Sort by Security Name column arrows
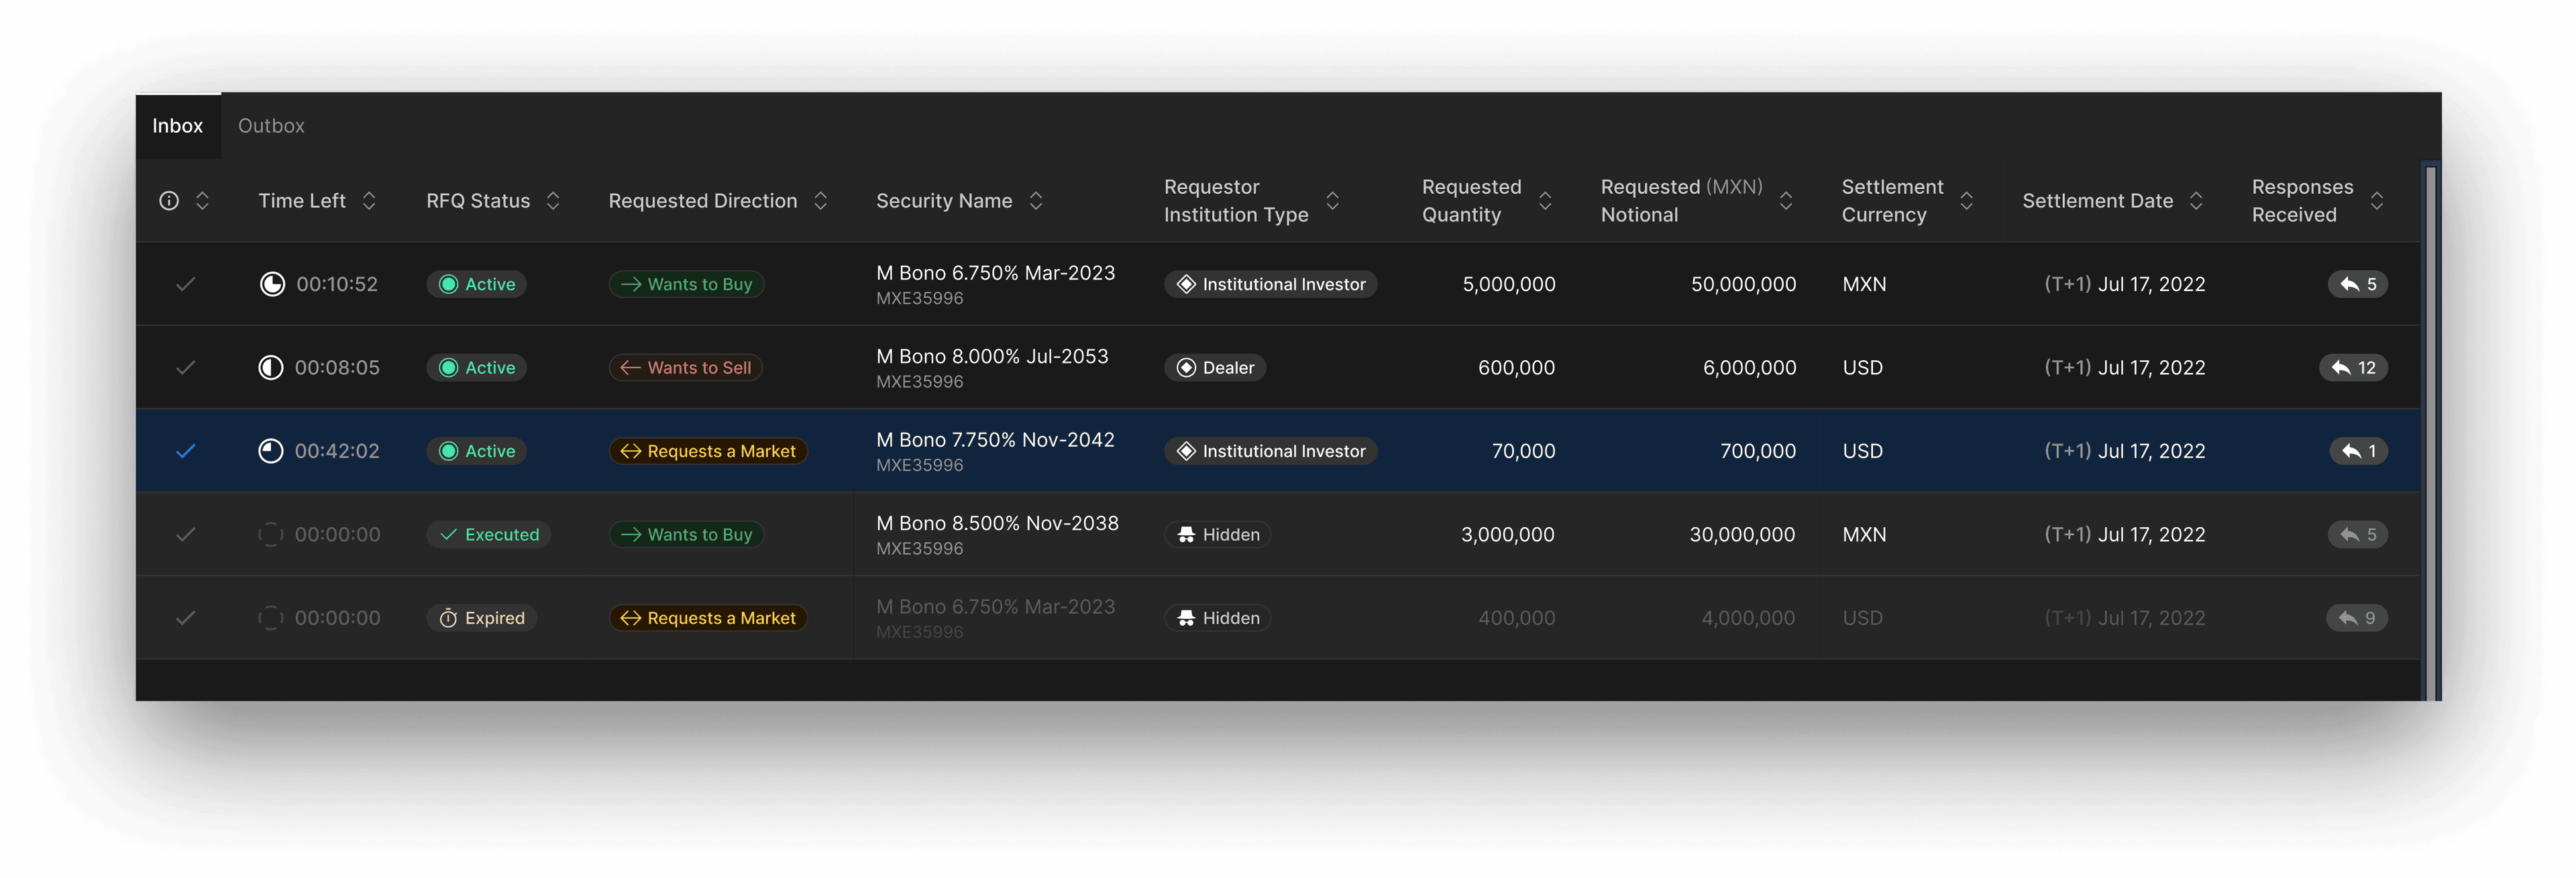The height and width of the screenshot is (878, 2576). pyautogui.click(x=1036, y=201)
